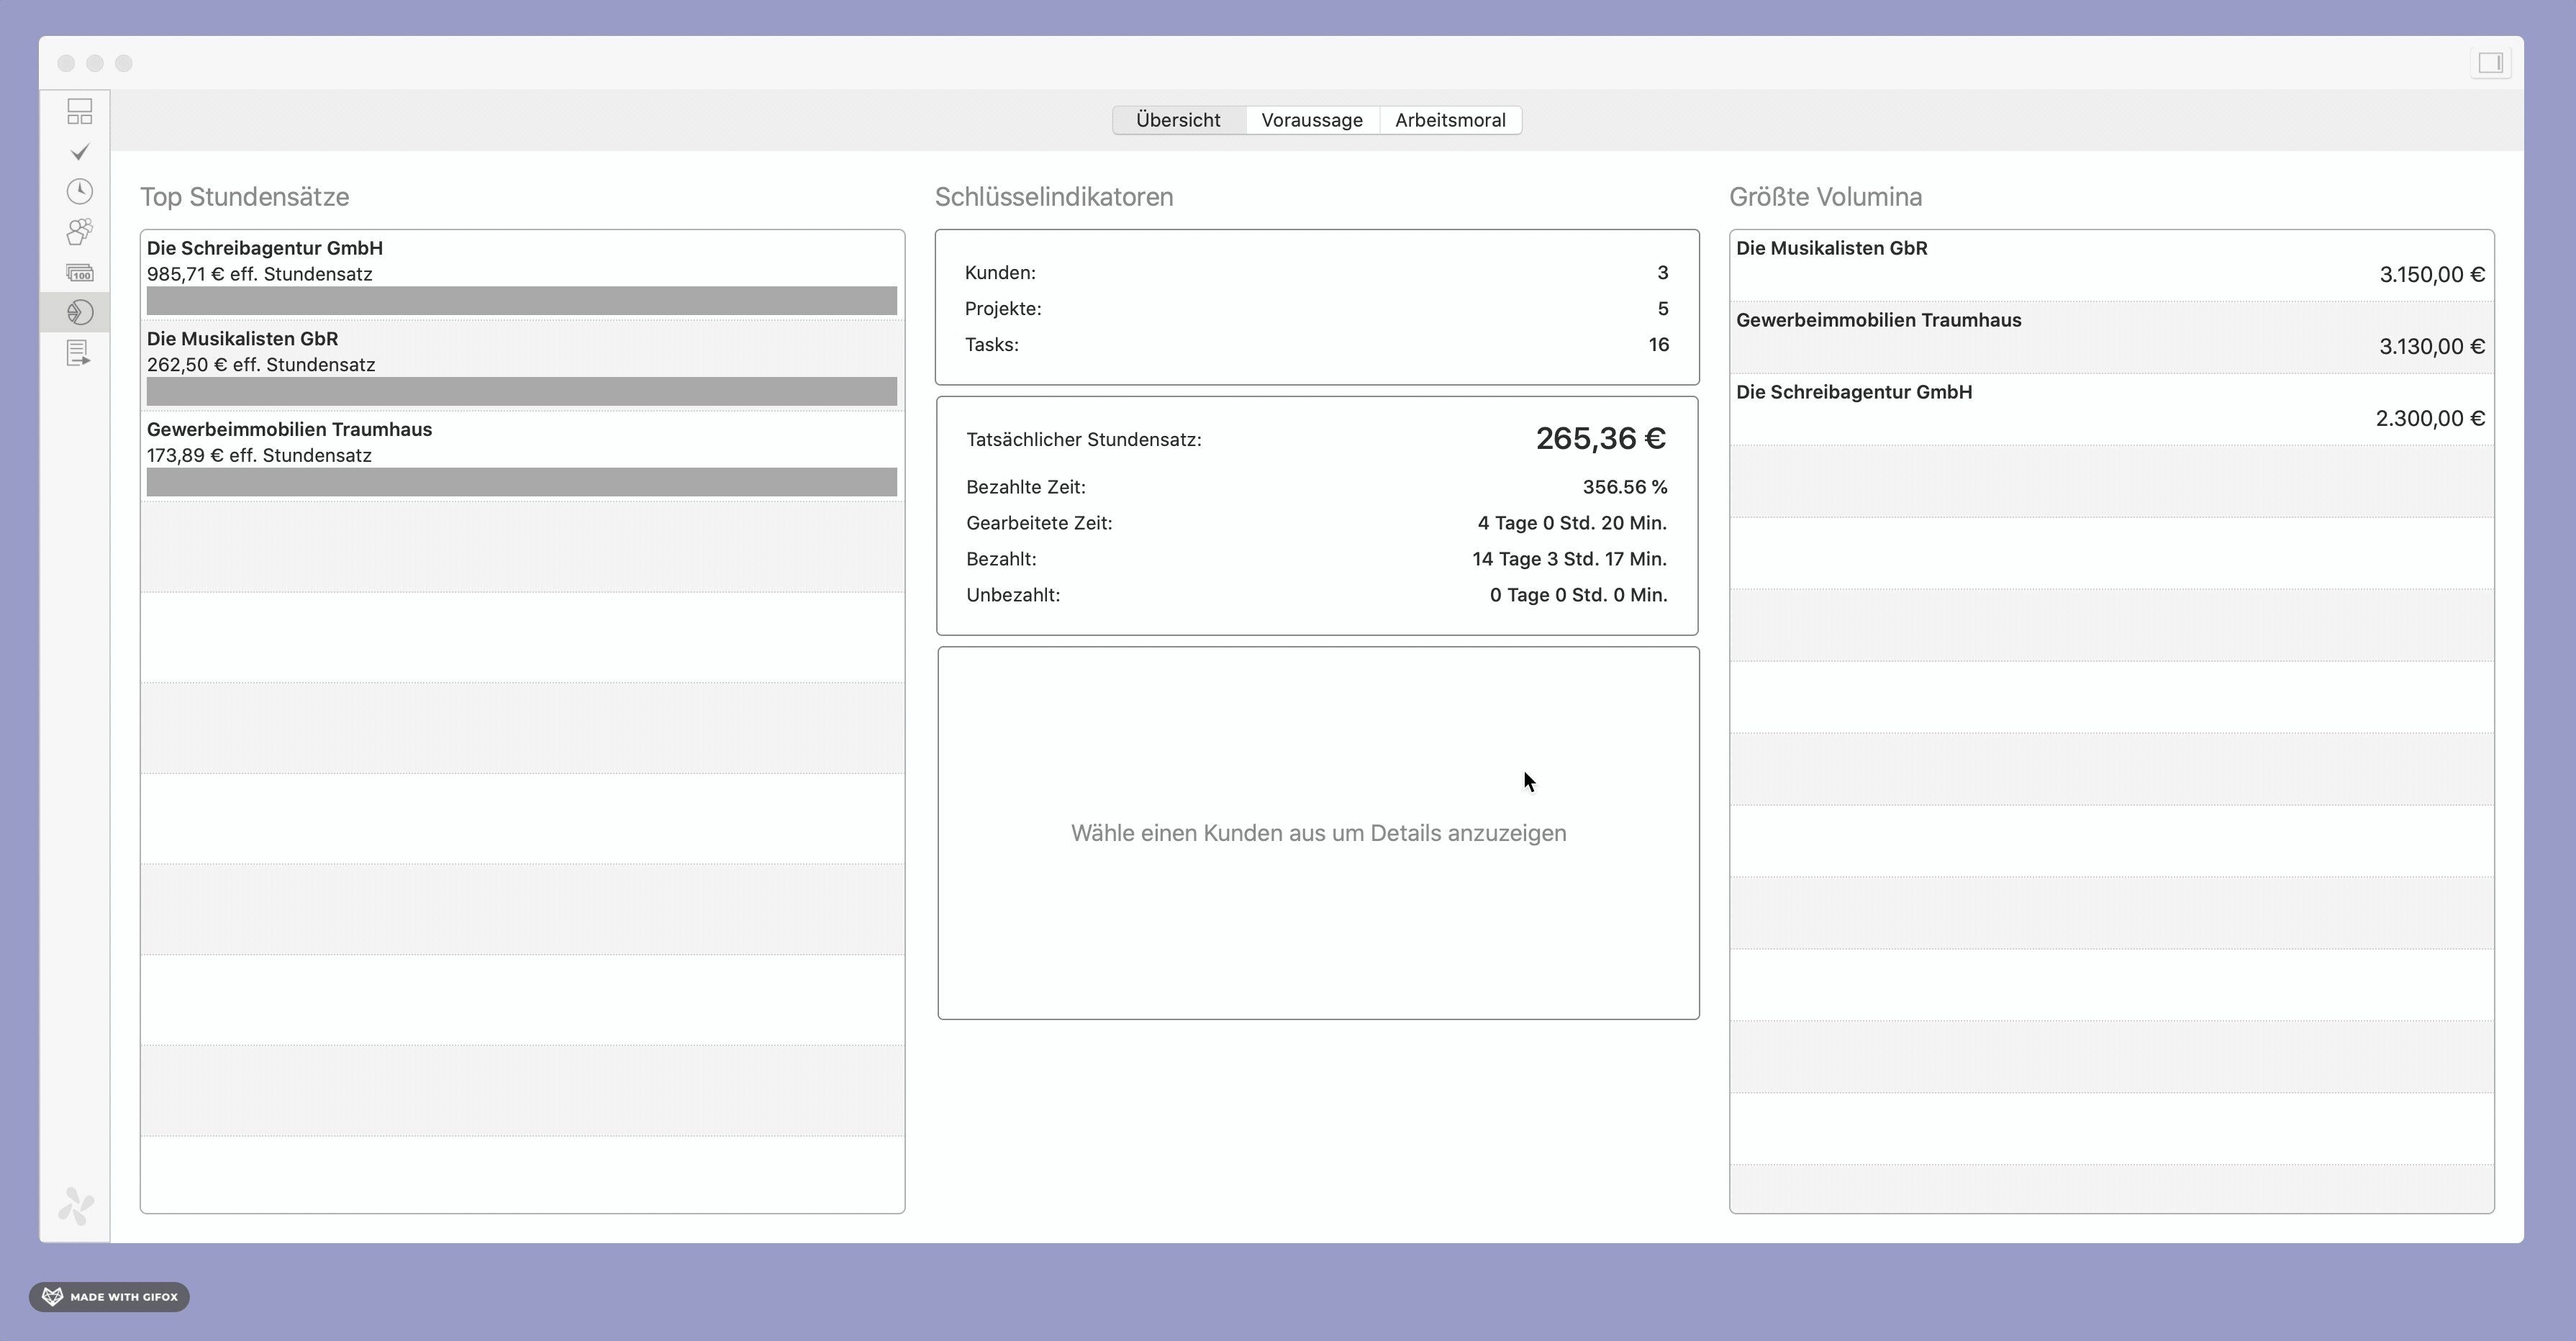Click the Größte Volumina heading
The width and height of the screenshot is (2576, 1341).
pyautogui.click(x=1825, y=197)
